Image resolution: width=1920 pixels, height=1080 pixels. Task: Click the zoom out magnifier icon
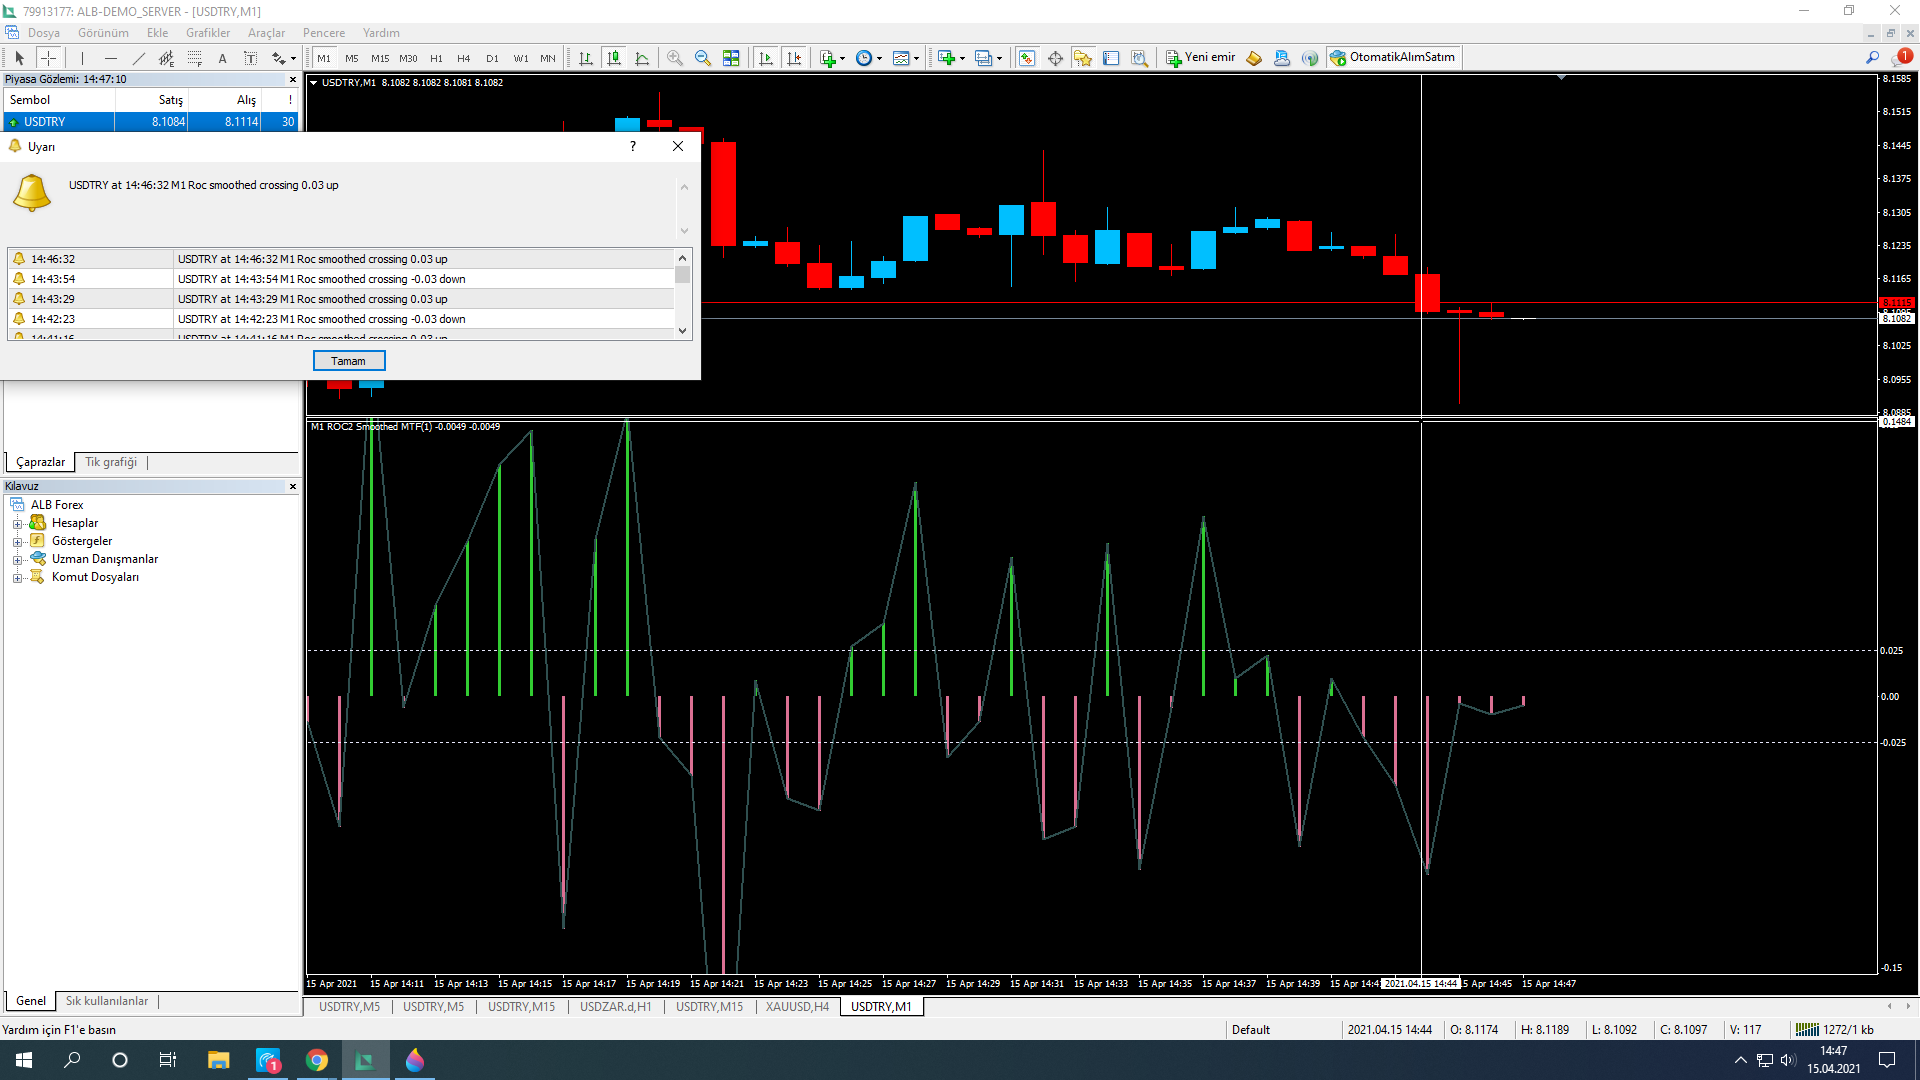click(703, 58)
